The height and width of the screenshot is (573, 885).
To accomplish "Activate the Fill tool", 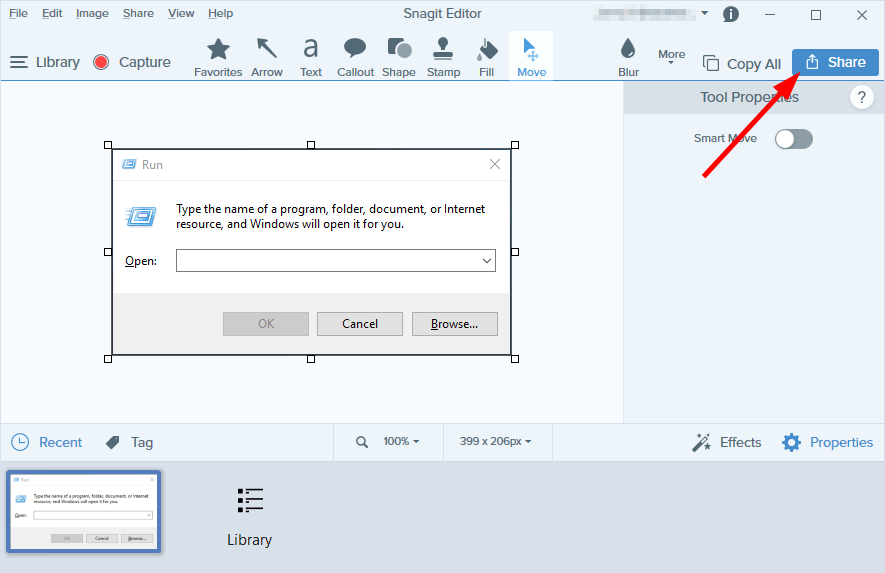I will pyautogui.click(x=487, y=57).
